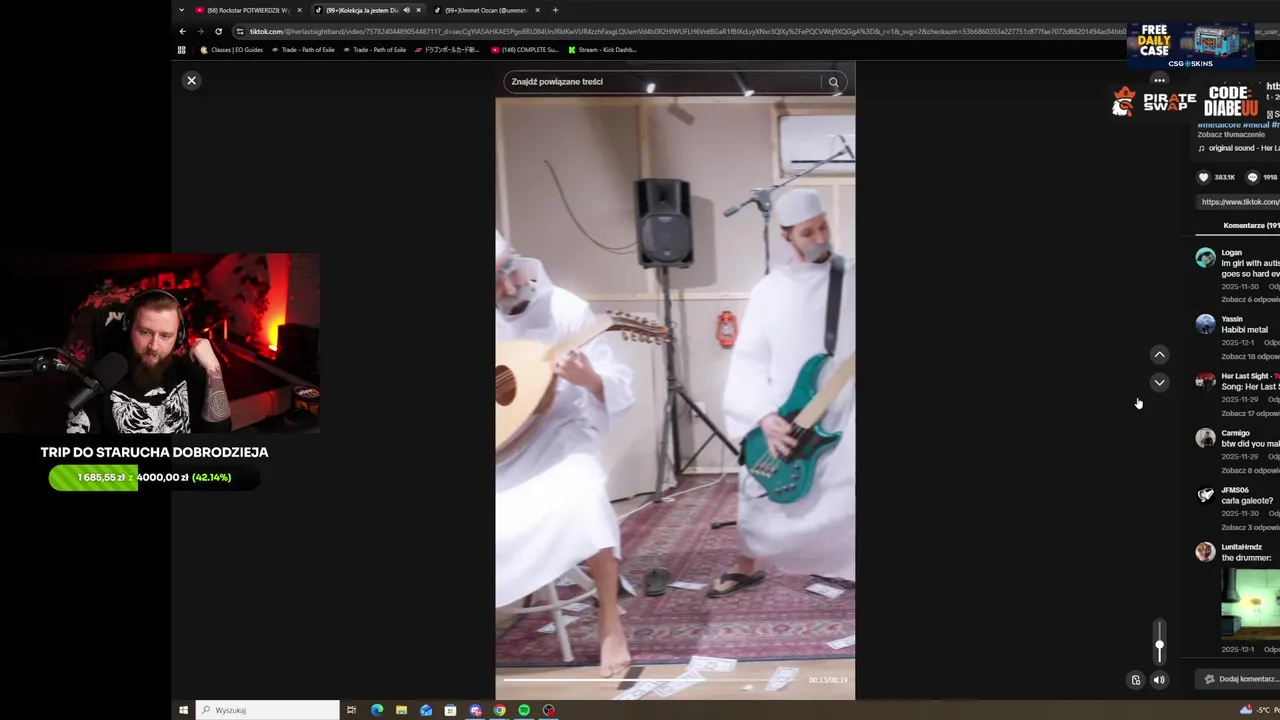This screenshot has height=720, width=1280.
Task: Close the TikTok video viewer with X
Action: (x=191, y=80)
